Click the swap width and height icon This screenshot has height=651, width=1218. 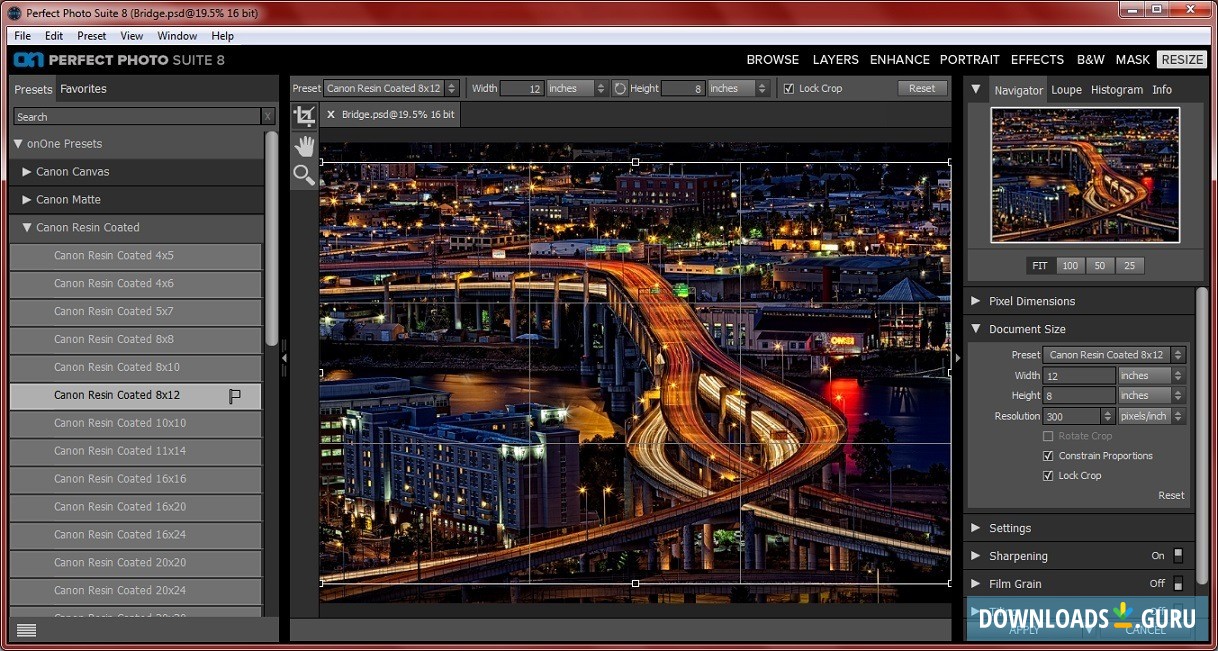pos(620,88)
